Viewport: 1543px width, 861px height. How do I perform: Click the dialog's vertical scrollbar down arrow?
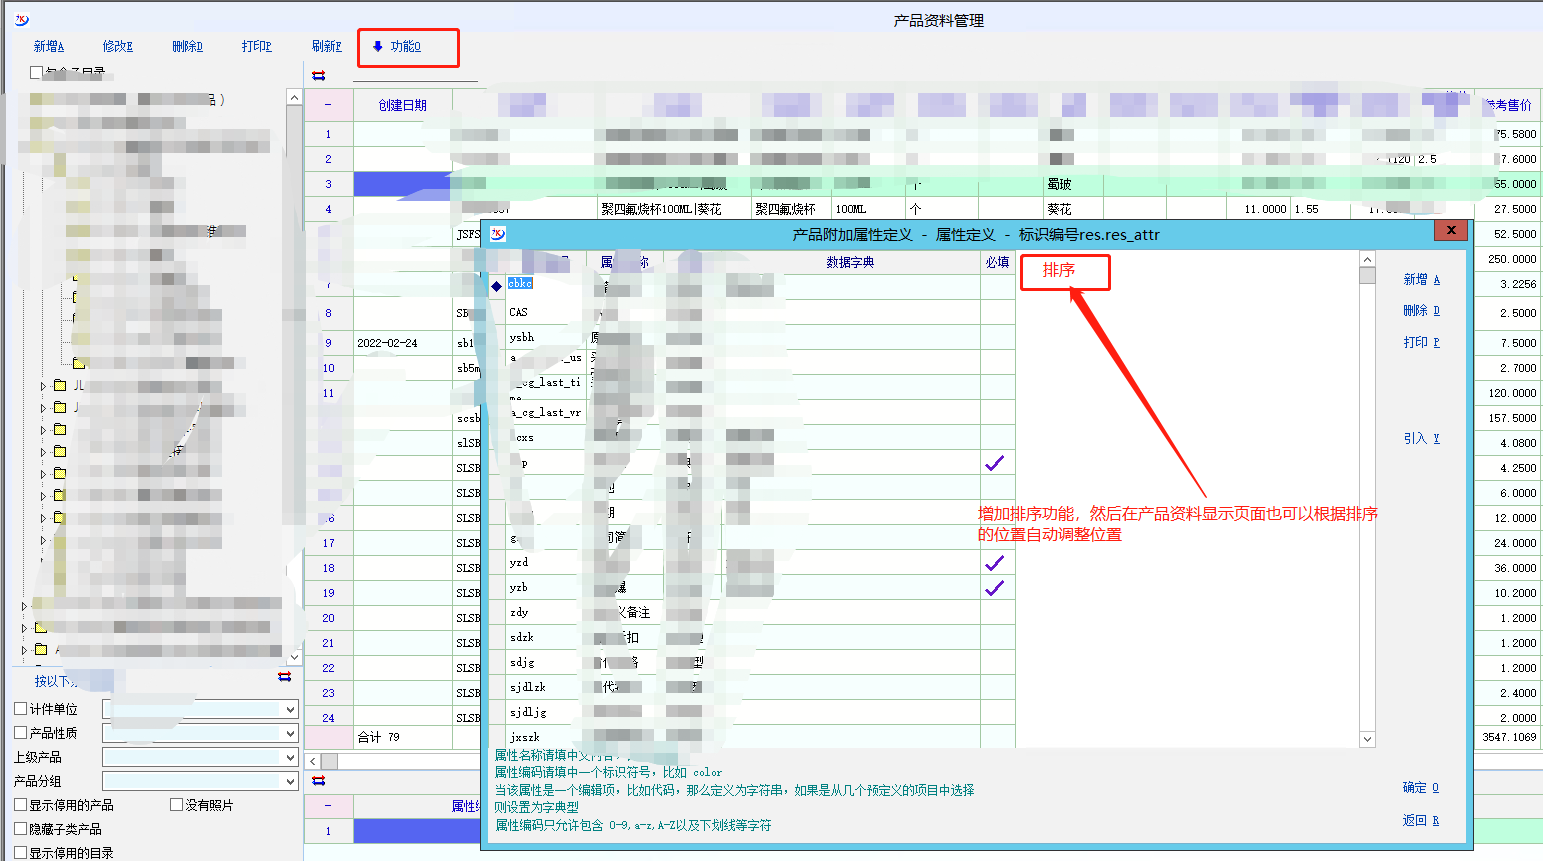pos(1367,739)
